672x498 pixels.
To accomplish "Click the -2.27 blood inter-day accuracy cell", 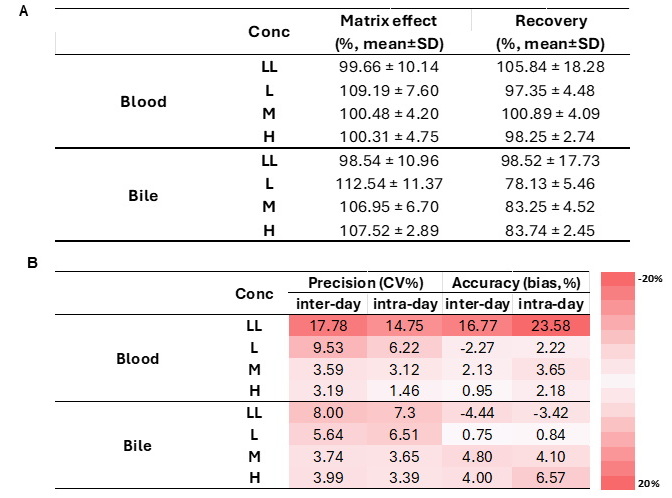I will click(x=476, y=347).
